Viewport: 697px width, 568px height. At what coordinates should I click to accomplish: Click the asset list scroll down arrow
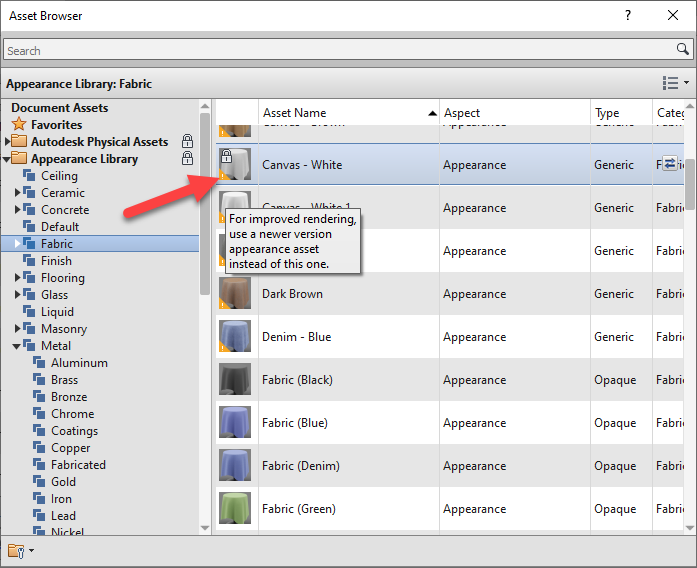tap(690, 528)
